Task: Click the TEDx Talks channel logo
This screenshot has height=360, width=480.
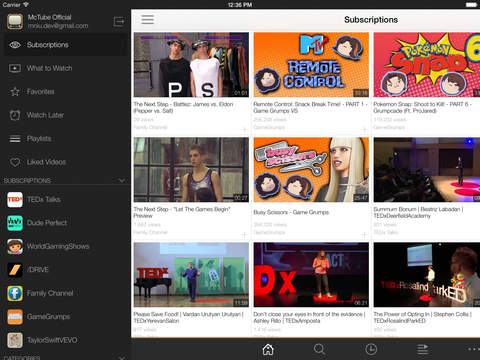Action: (15, 199)
